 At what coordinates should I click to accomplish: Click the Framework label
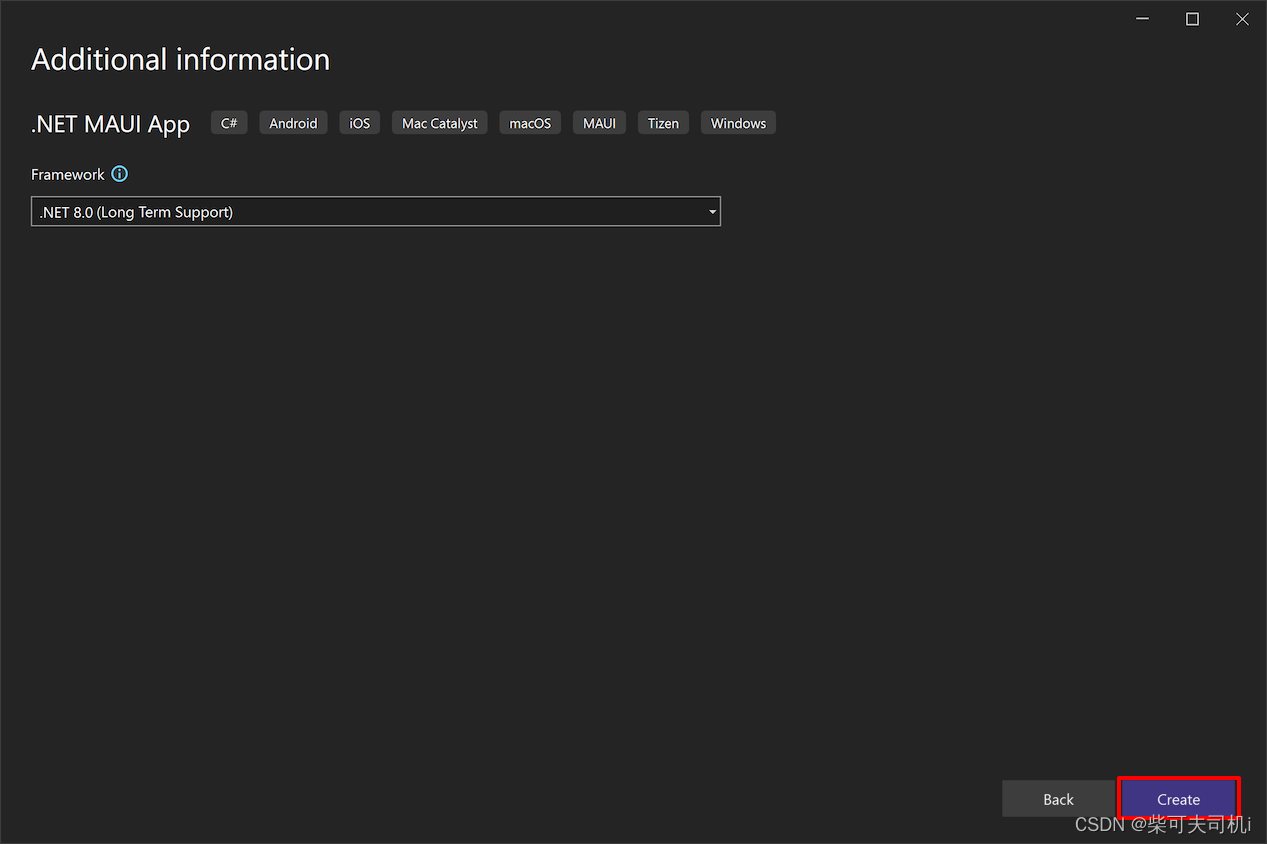pyautogui.click(x=67, y=174)
